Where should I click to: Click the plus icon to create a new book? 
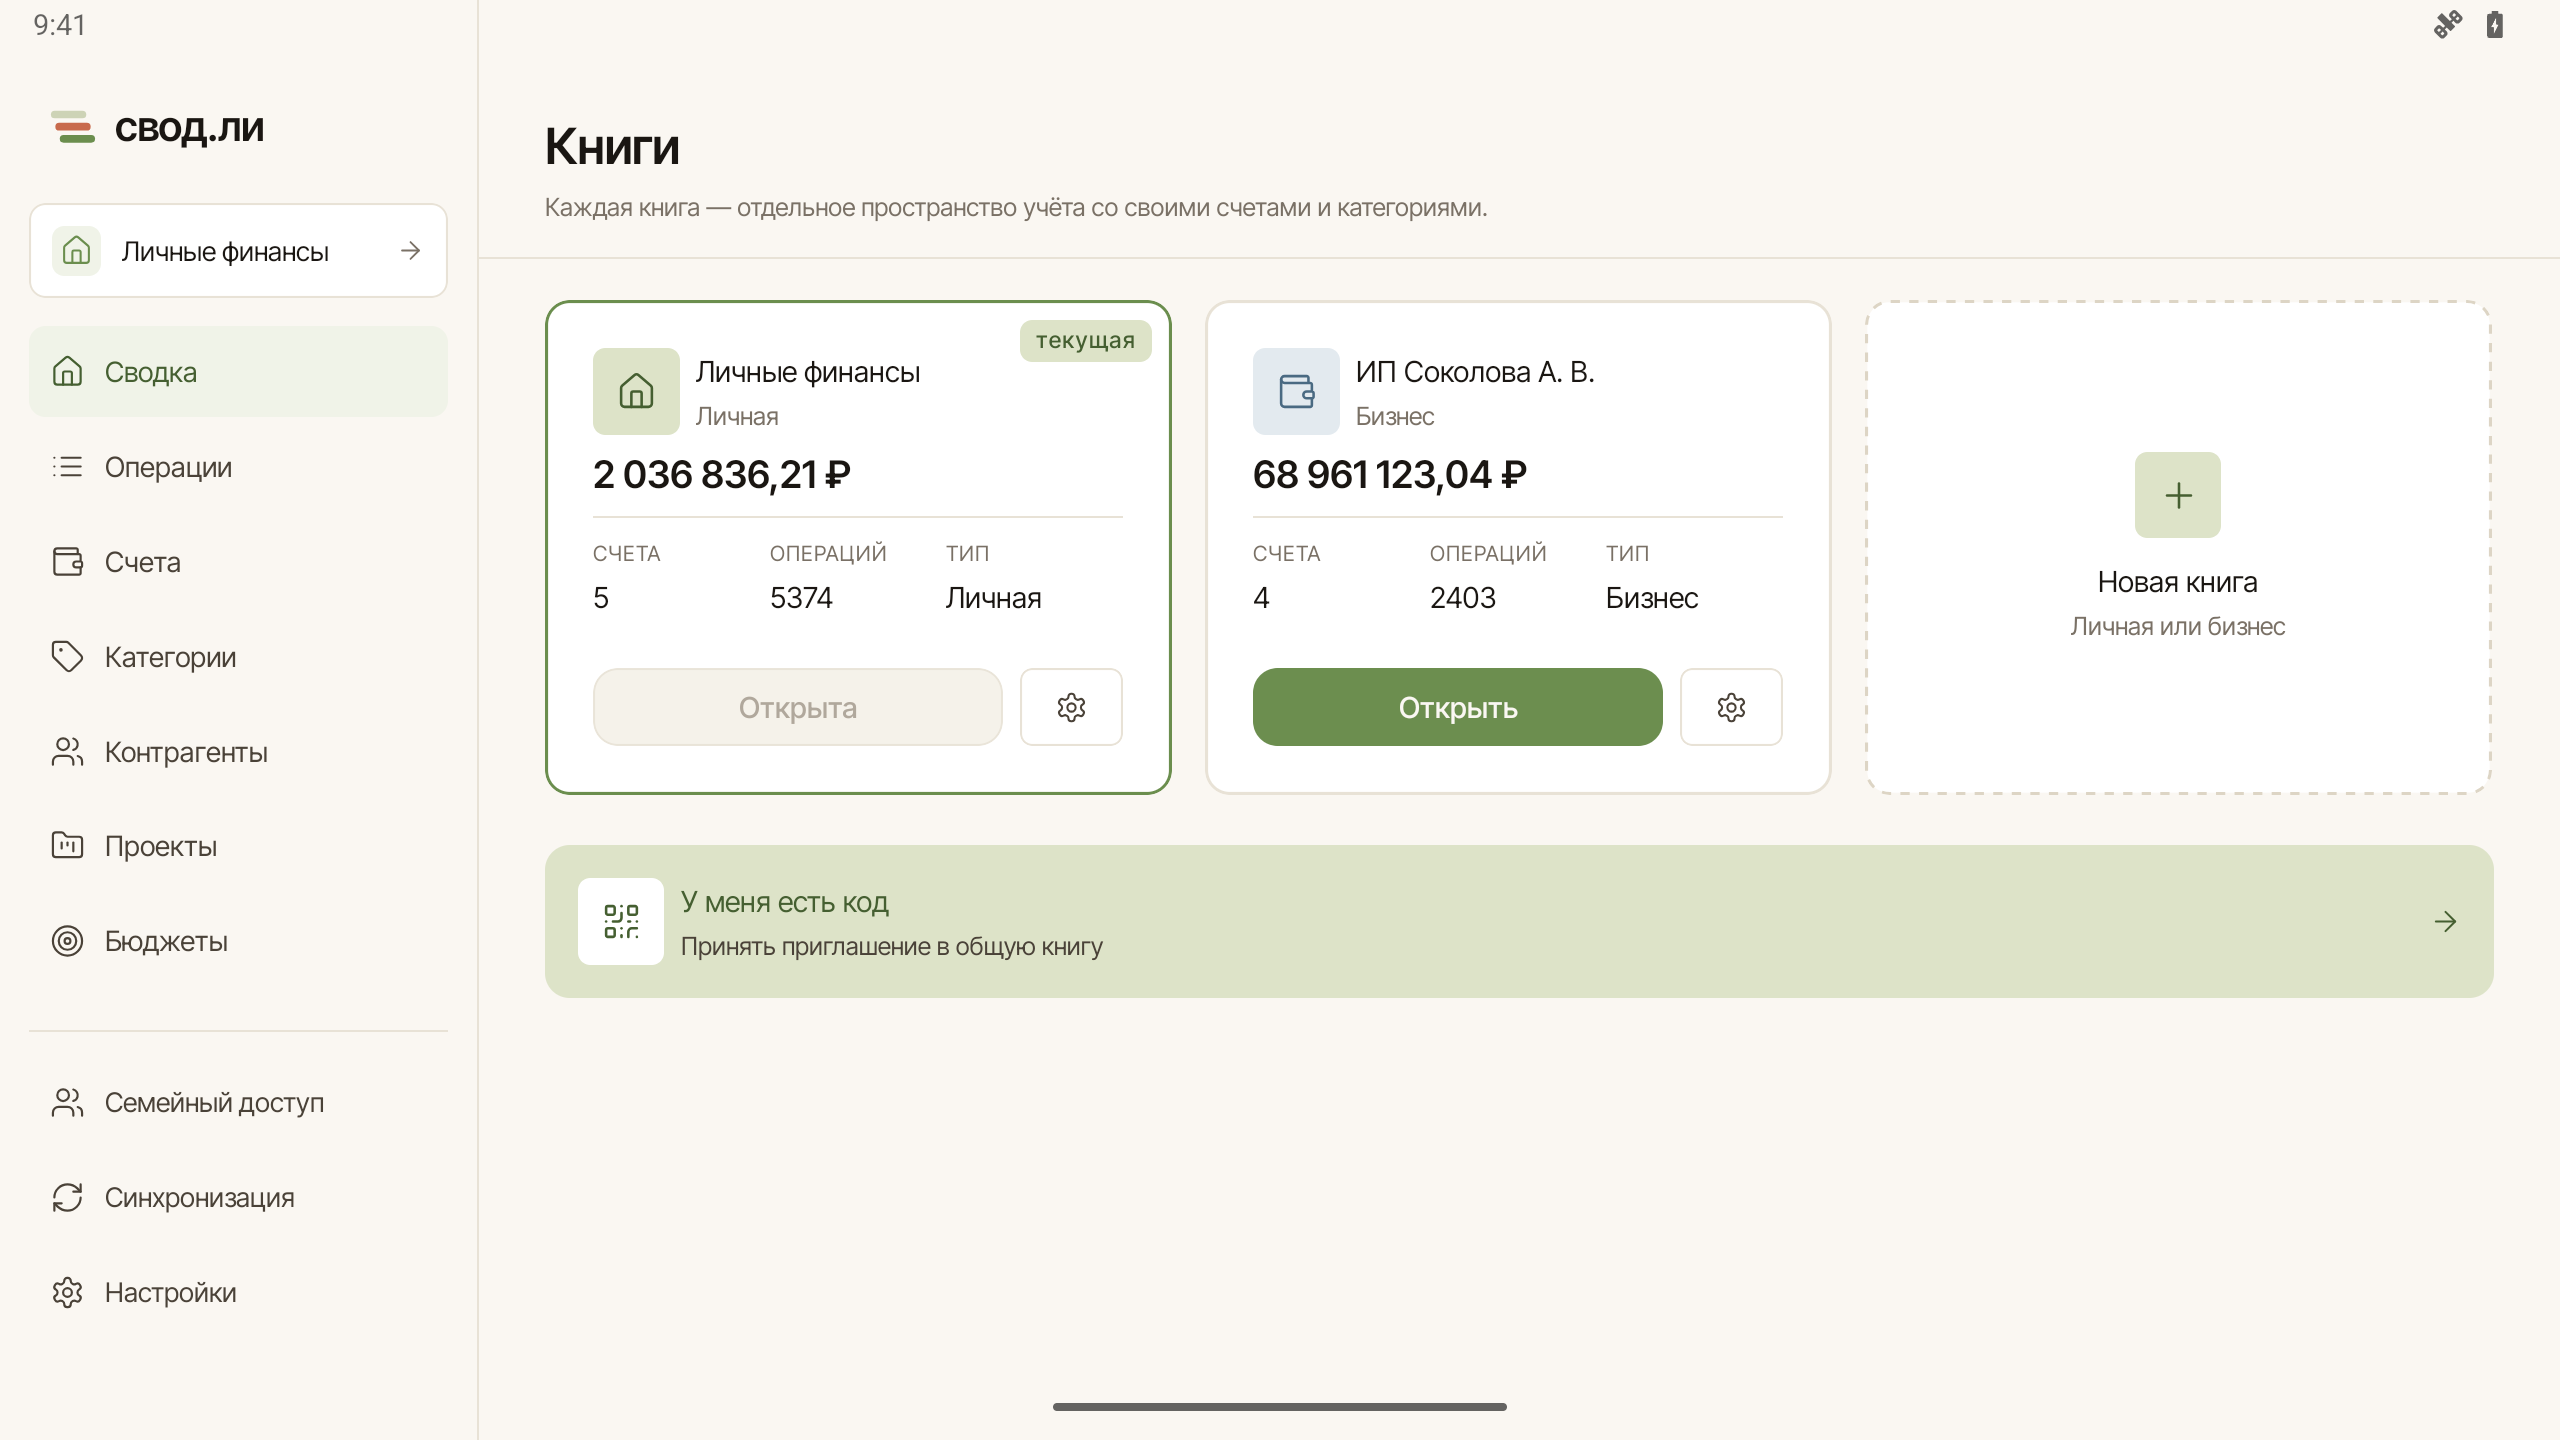[2178, 495]
